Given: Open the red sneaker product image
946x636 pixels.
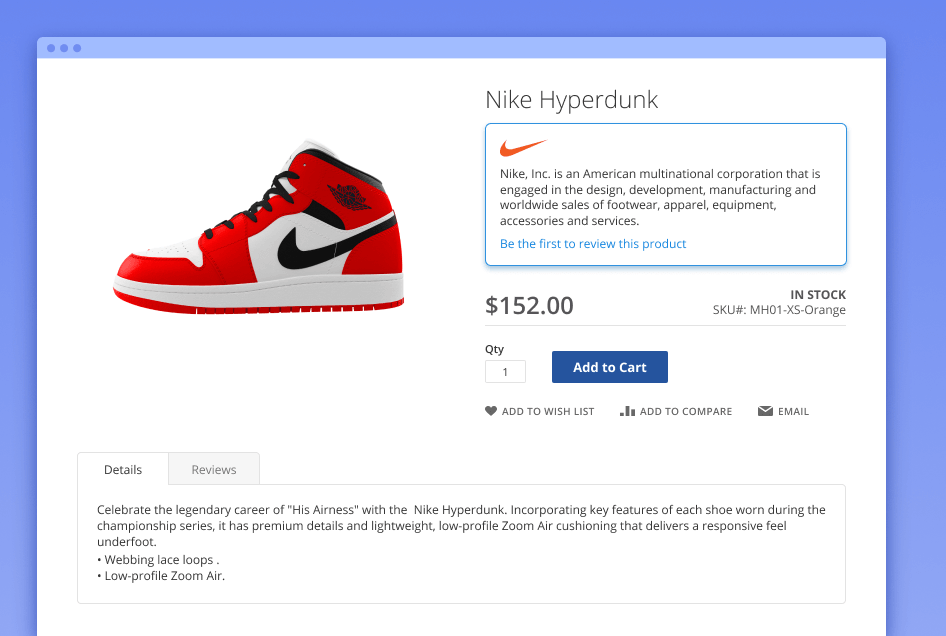Looking at the screenshot, I should [x=258, y=231].
